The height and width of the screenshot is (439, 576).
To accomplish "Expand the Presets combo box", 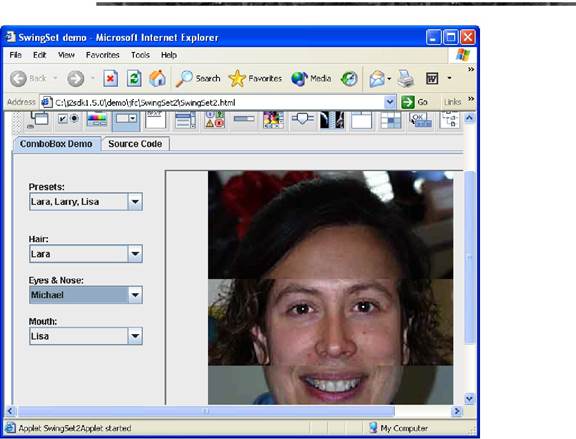I will [x=135, y=202].
